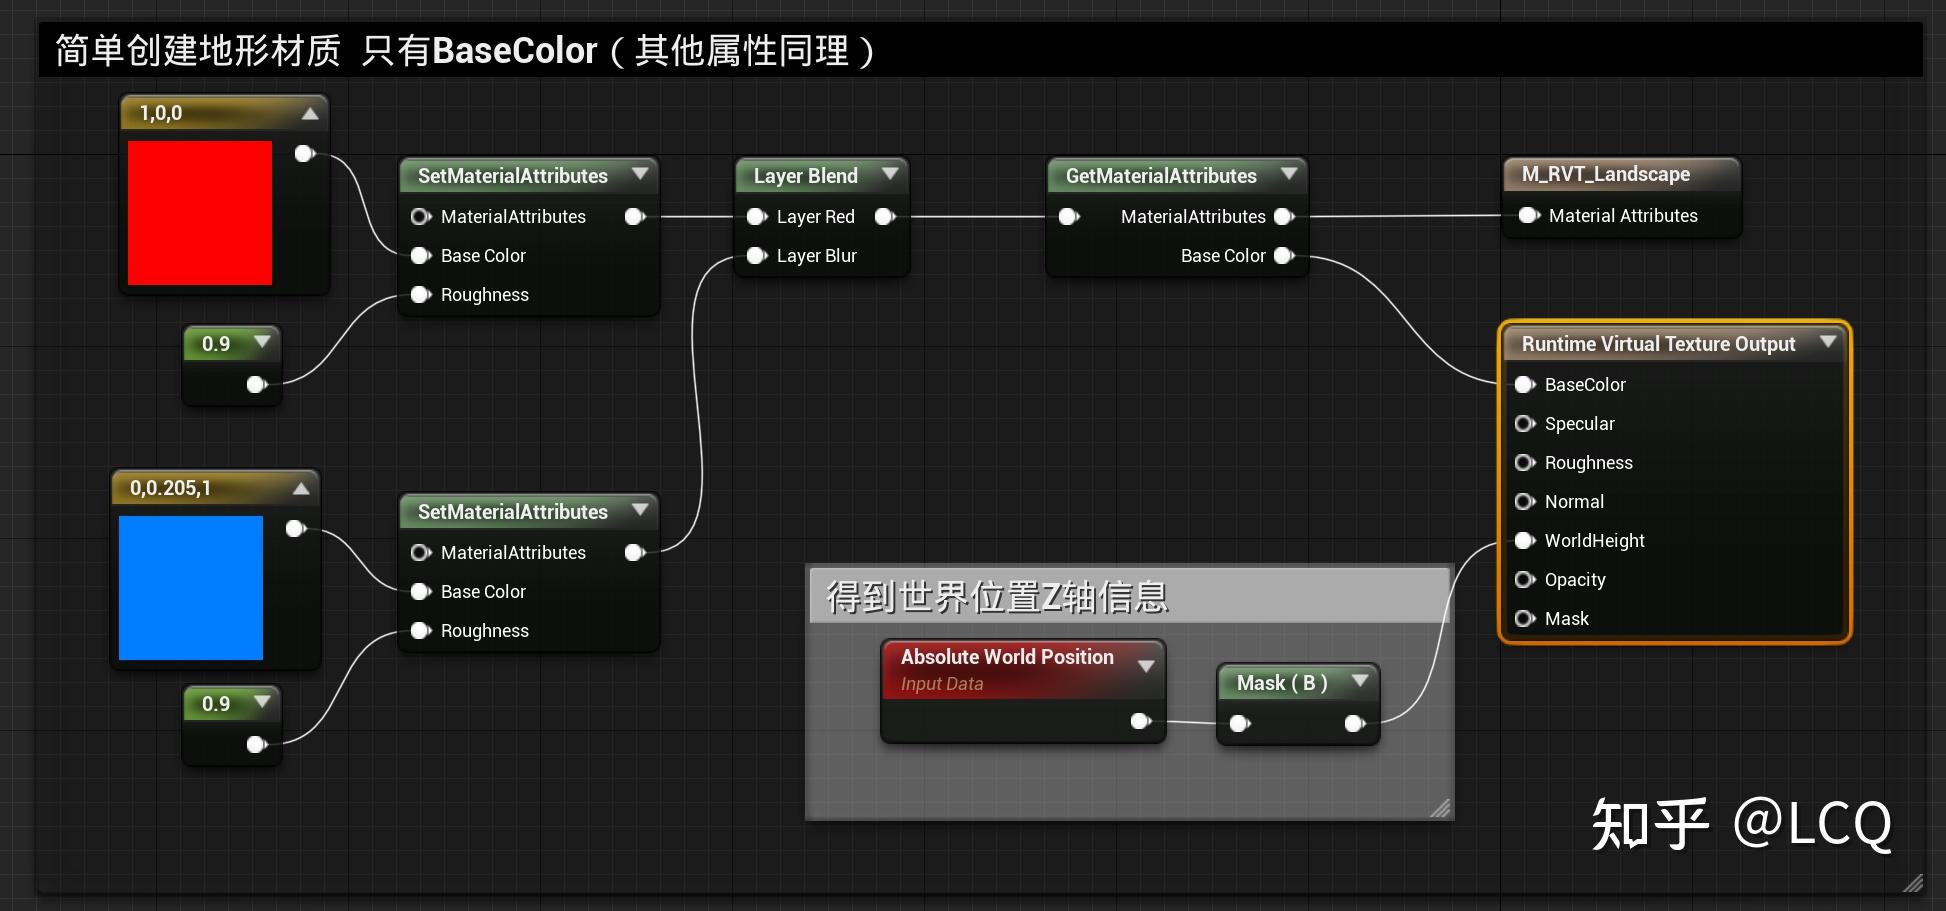
Task: Expand the upper 0.9 scalar node preview
Action: (262, 343)
